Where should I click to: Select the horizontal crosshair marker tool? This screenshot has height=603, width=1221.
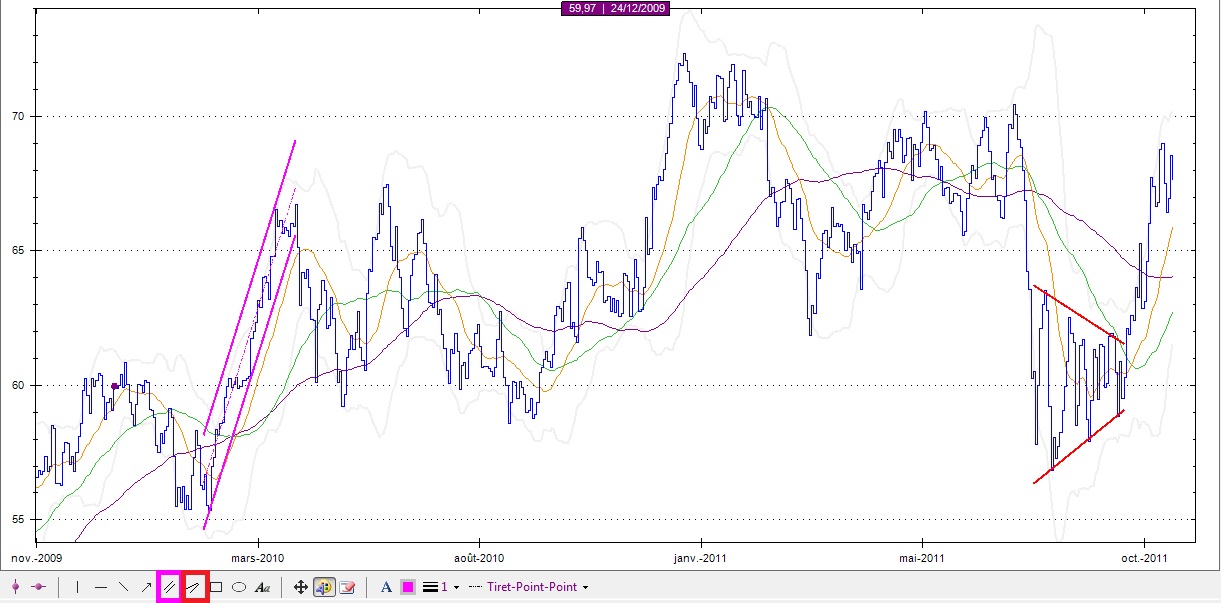39,587
